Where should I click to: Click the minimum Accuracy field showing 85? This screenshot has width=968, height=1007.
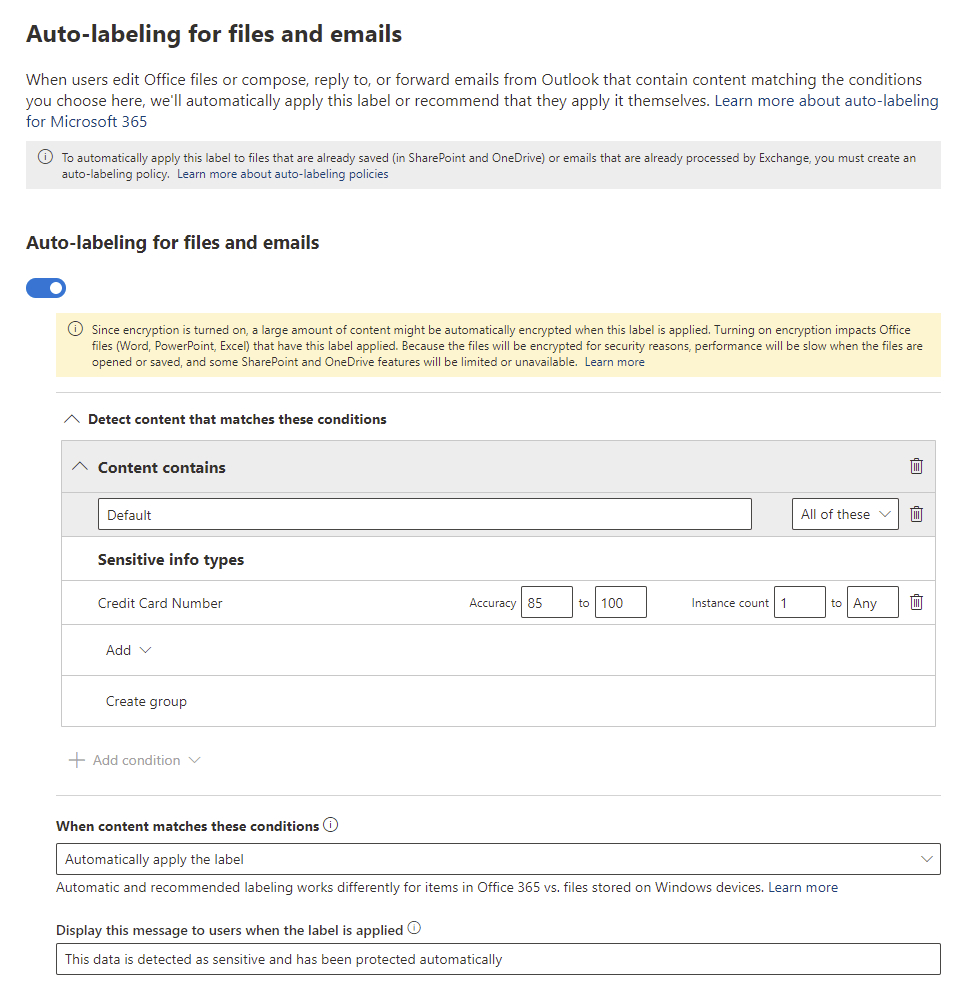[546, 603]
